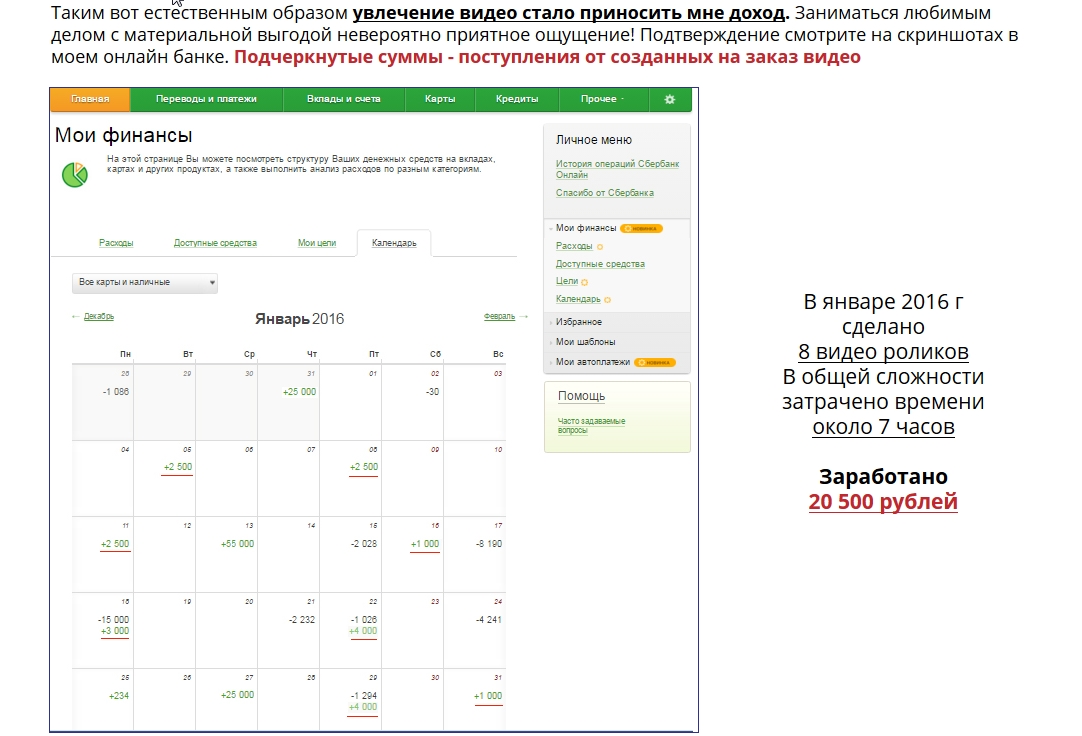Click the -15 000 amount on January 18
1082x736 pixels.
(x=113, y=620)
